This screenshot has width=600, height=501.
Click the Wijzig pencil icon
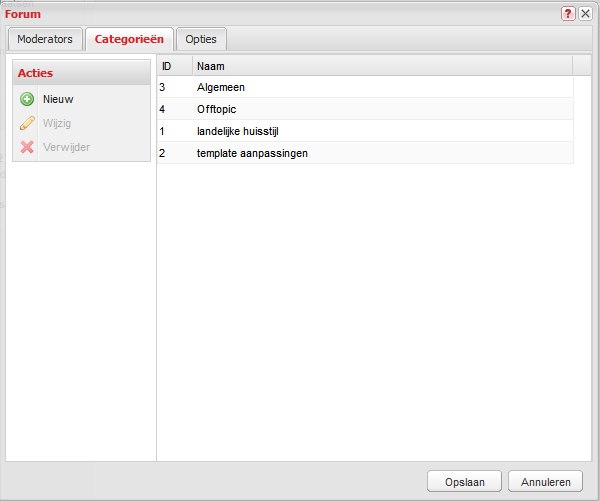(x=27, y=123)
